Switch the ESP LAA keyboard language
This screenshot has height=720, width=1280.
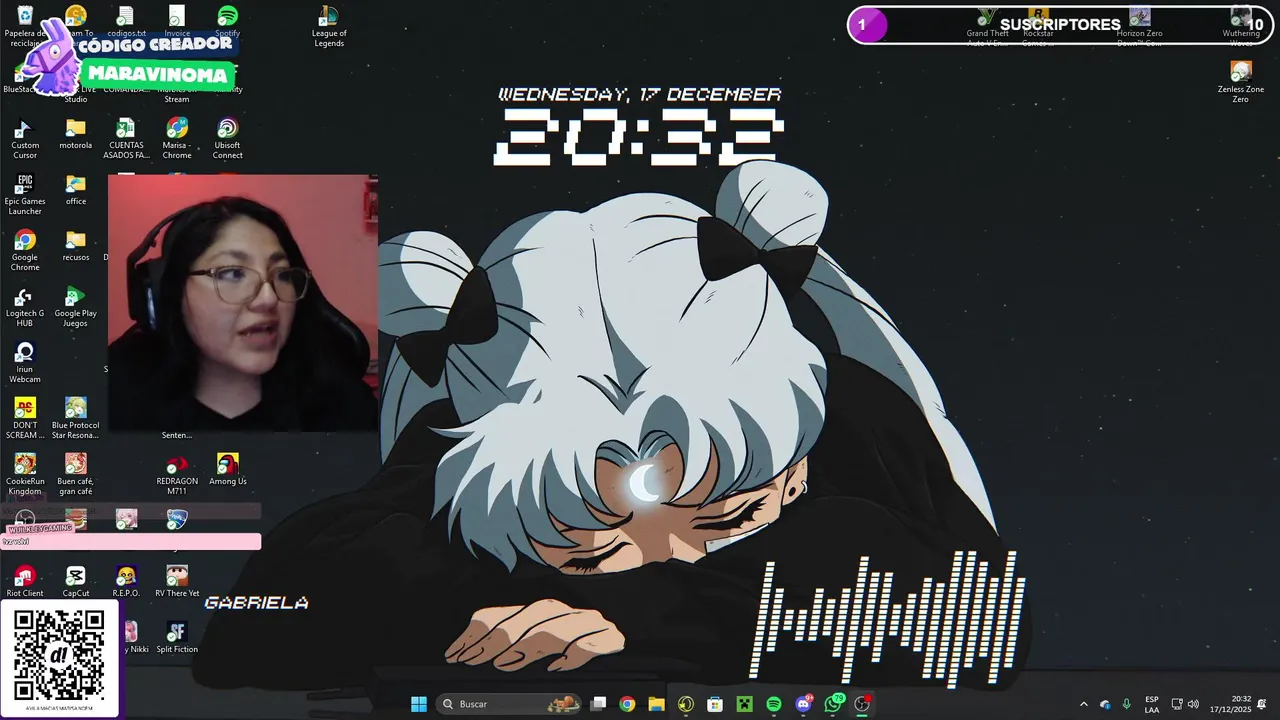(x=1152, y=704)
